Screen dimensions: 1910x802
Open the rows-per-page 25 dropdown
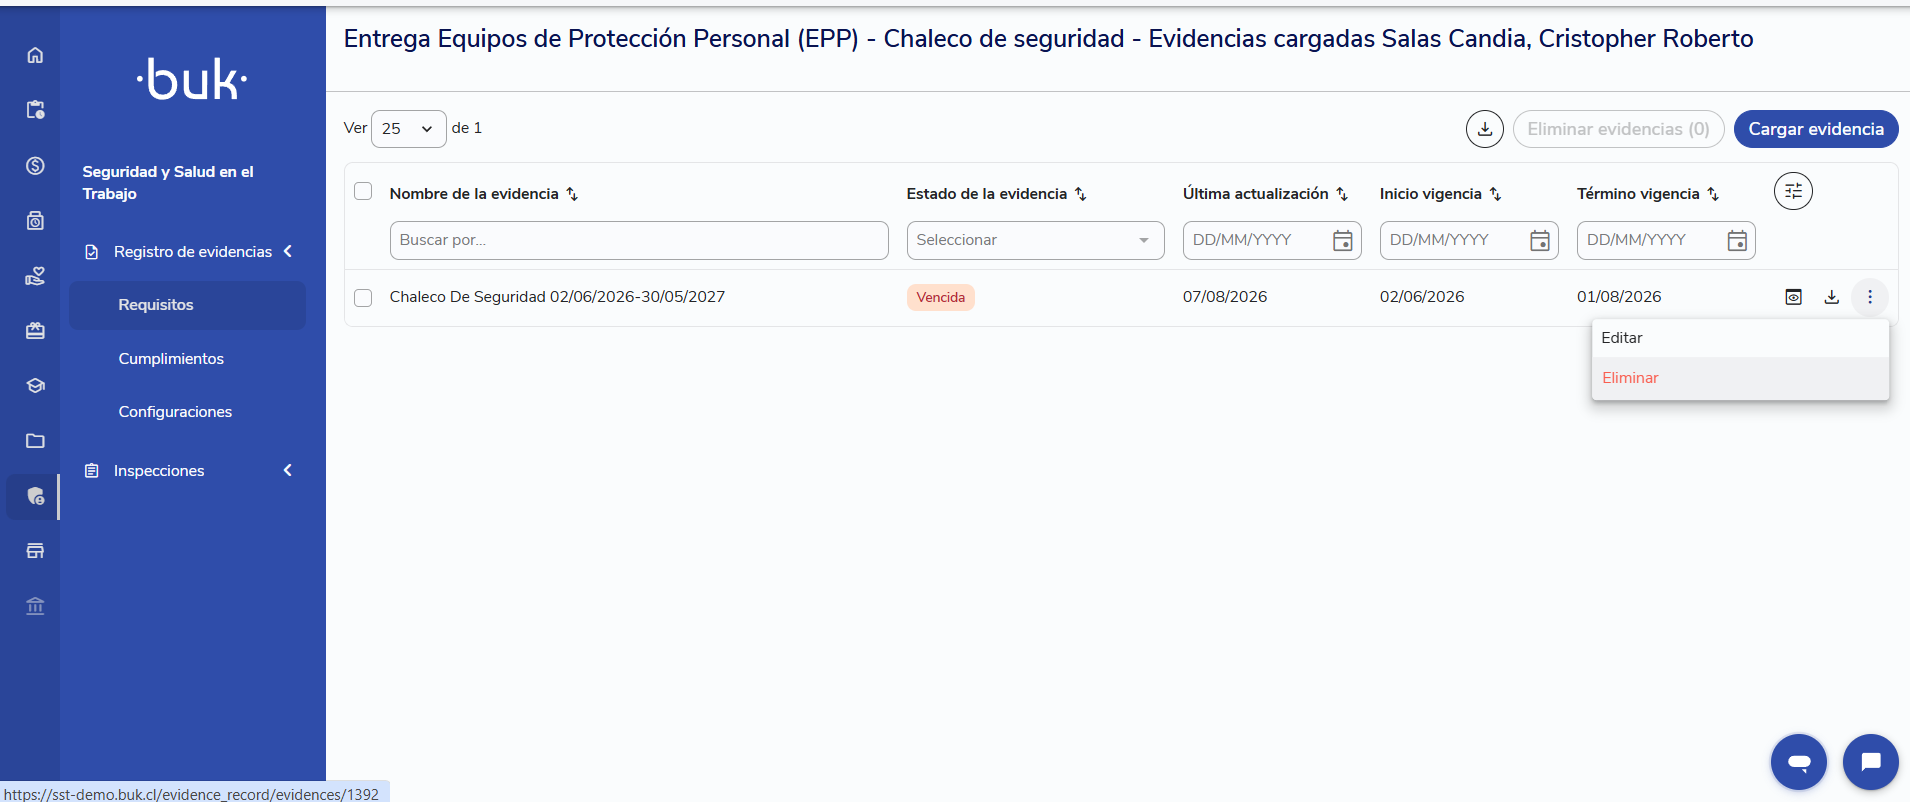pyautogui.click(x=408, y=129)
